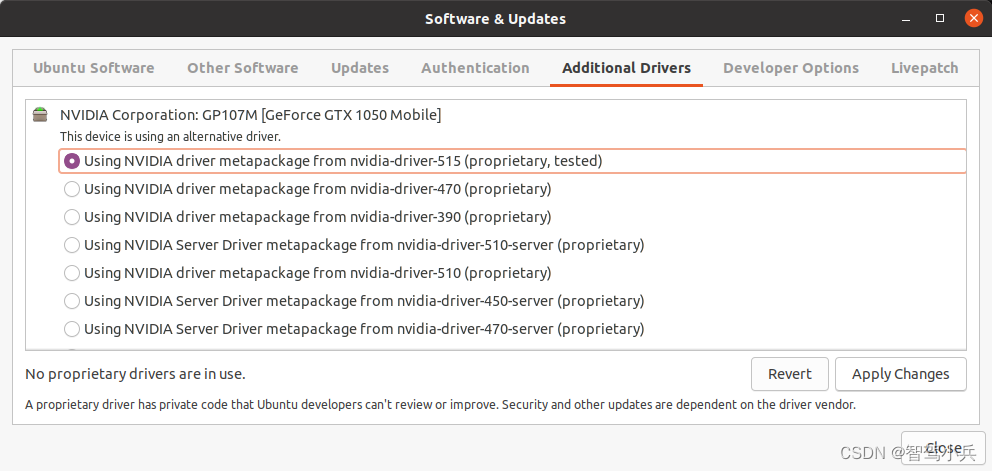Viewport: 992px width, 471px height.
Task: Pick nvidia-driver-510-server Server Driver option
Action: click(x=72, y=245)
